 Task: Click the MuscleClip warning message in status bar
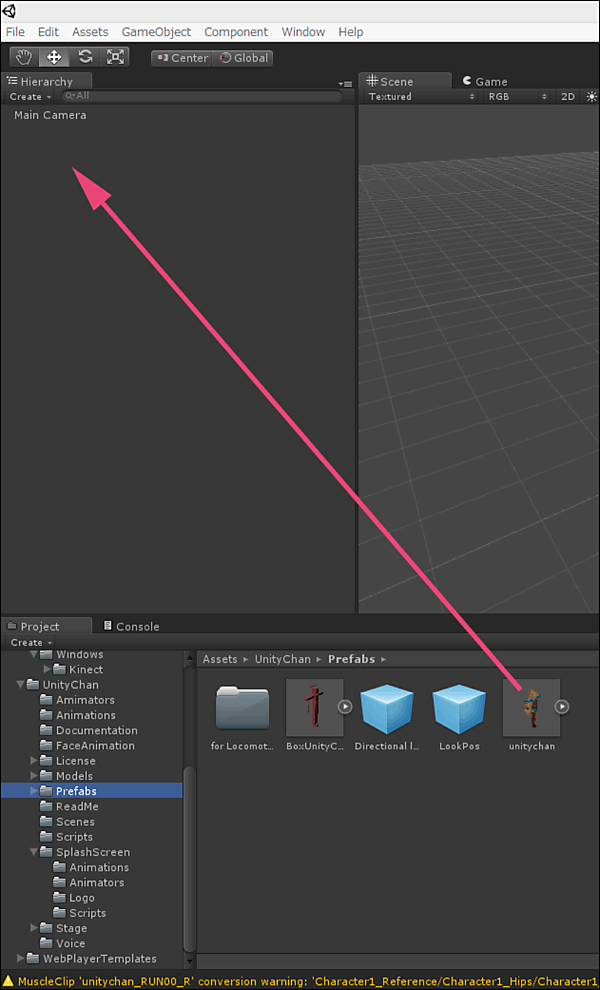tap(308, 982)
